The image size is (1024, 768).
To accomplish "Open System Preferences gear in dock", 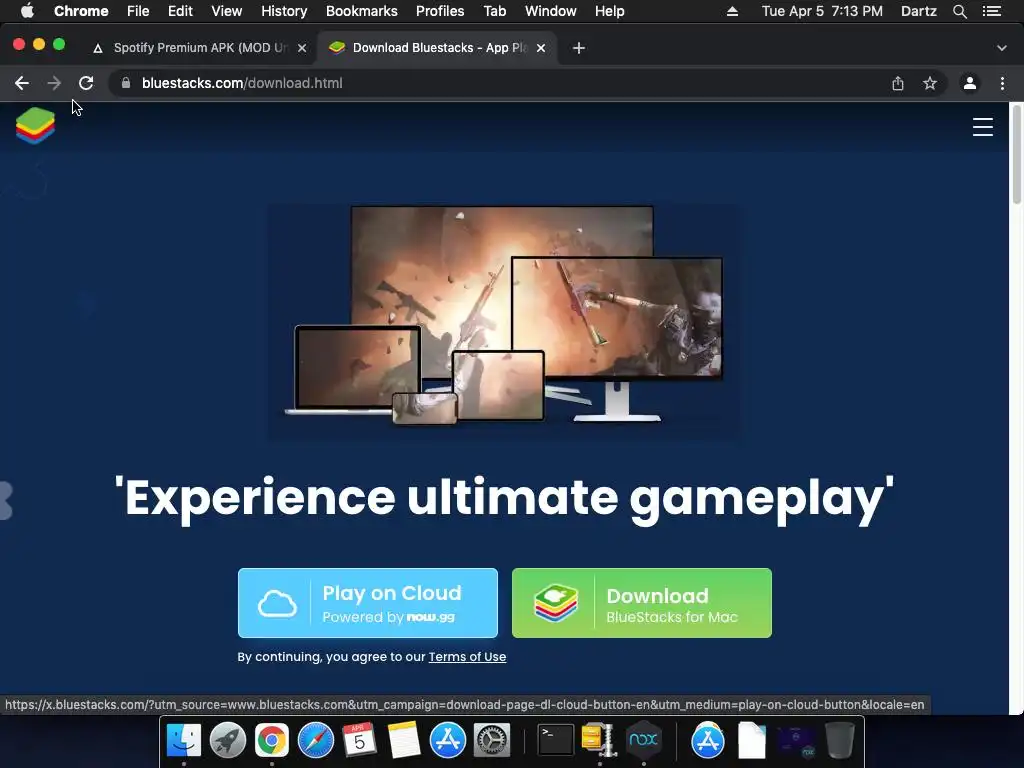I will 492,741.
